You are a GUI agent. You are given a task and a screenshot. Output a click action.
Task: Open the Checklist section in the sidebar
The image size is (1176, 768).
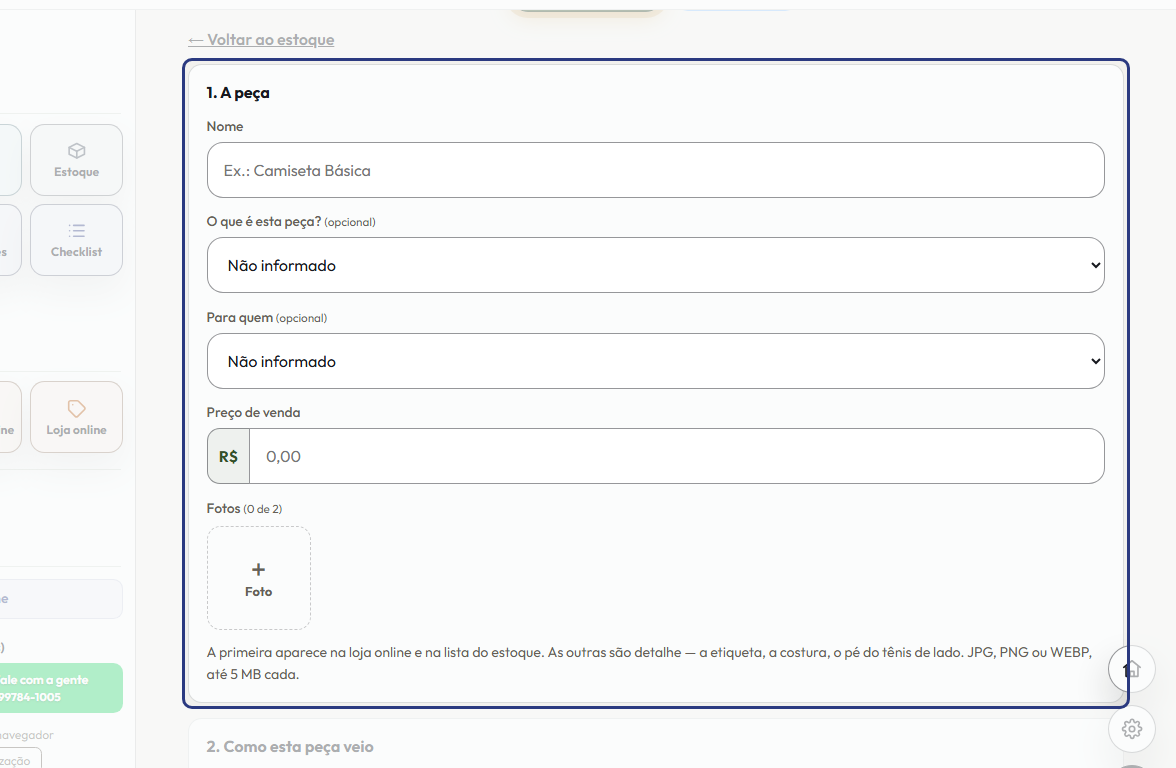click(76, 240)
